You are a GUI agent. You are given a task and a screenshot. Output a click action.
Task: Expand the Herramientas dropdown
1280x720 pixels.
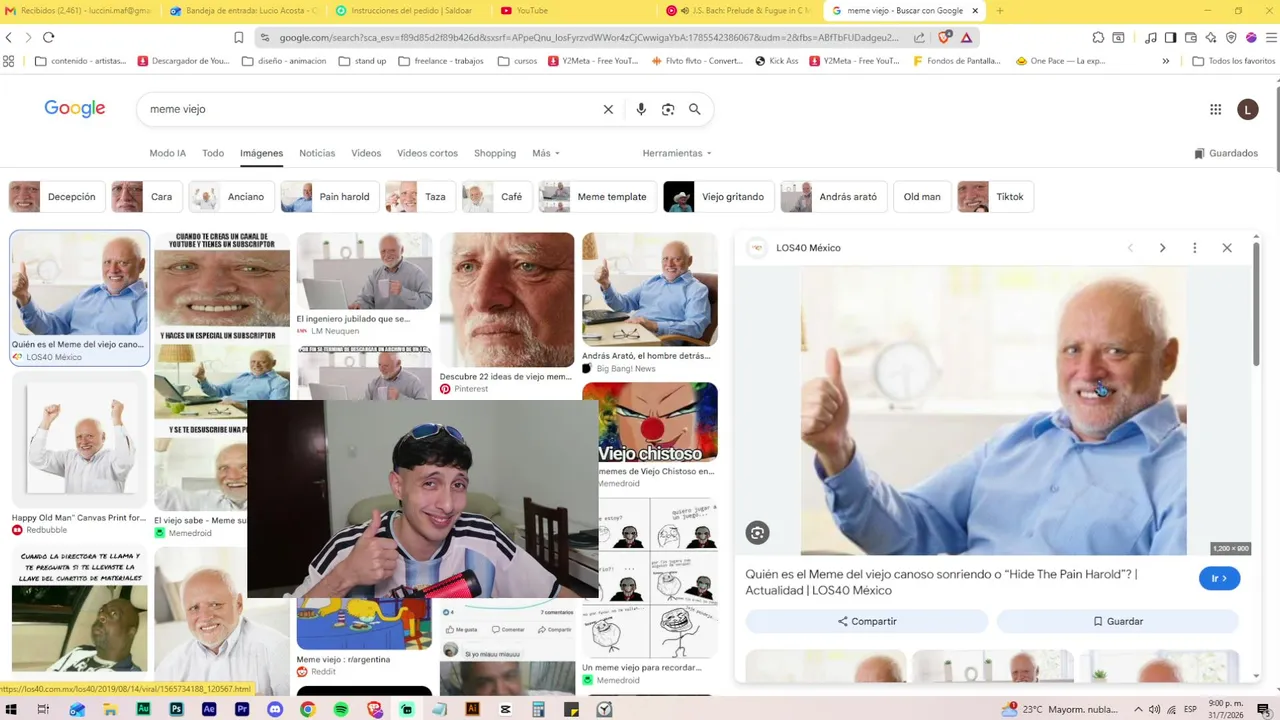pyautogui.click(x=677, y=153)
